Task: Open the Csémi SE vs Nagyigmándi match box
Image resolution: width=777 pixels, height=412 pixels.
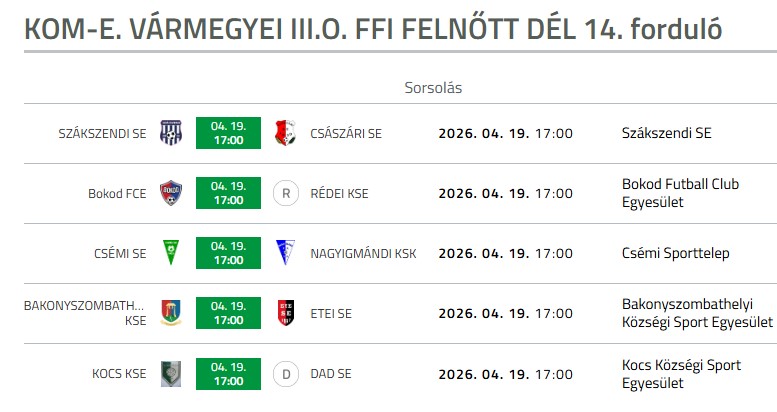Action: (228, 253)
